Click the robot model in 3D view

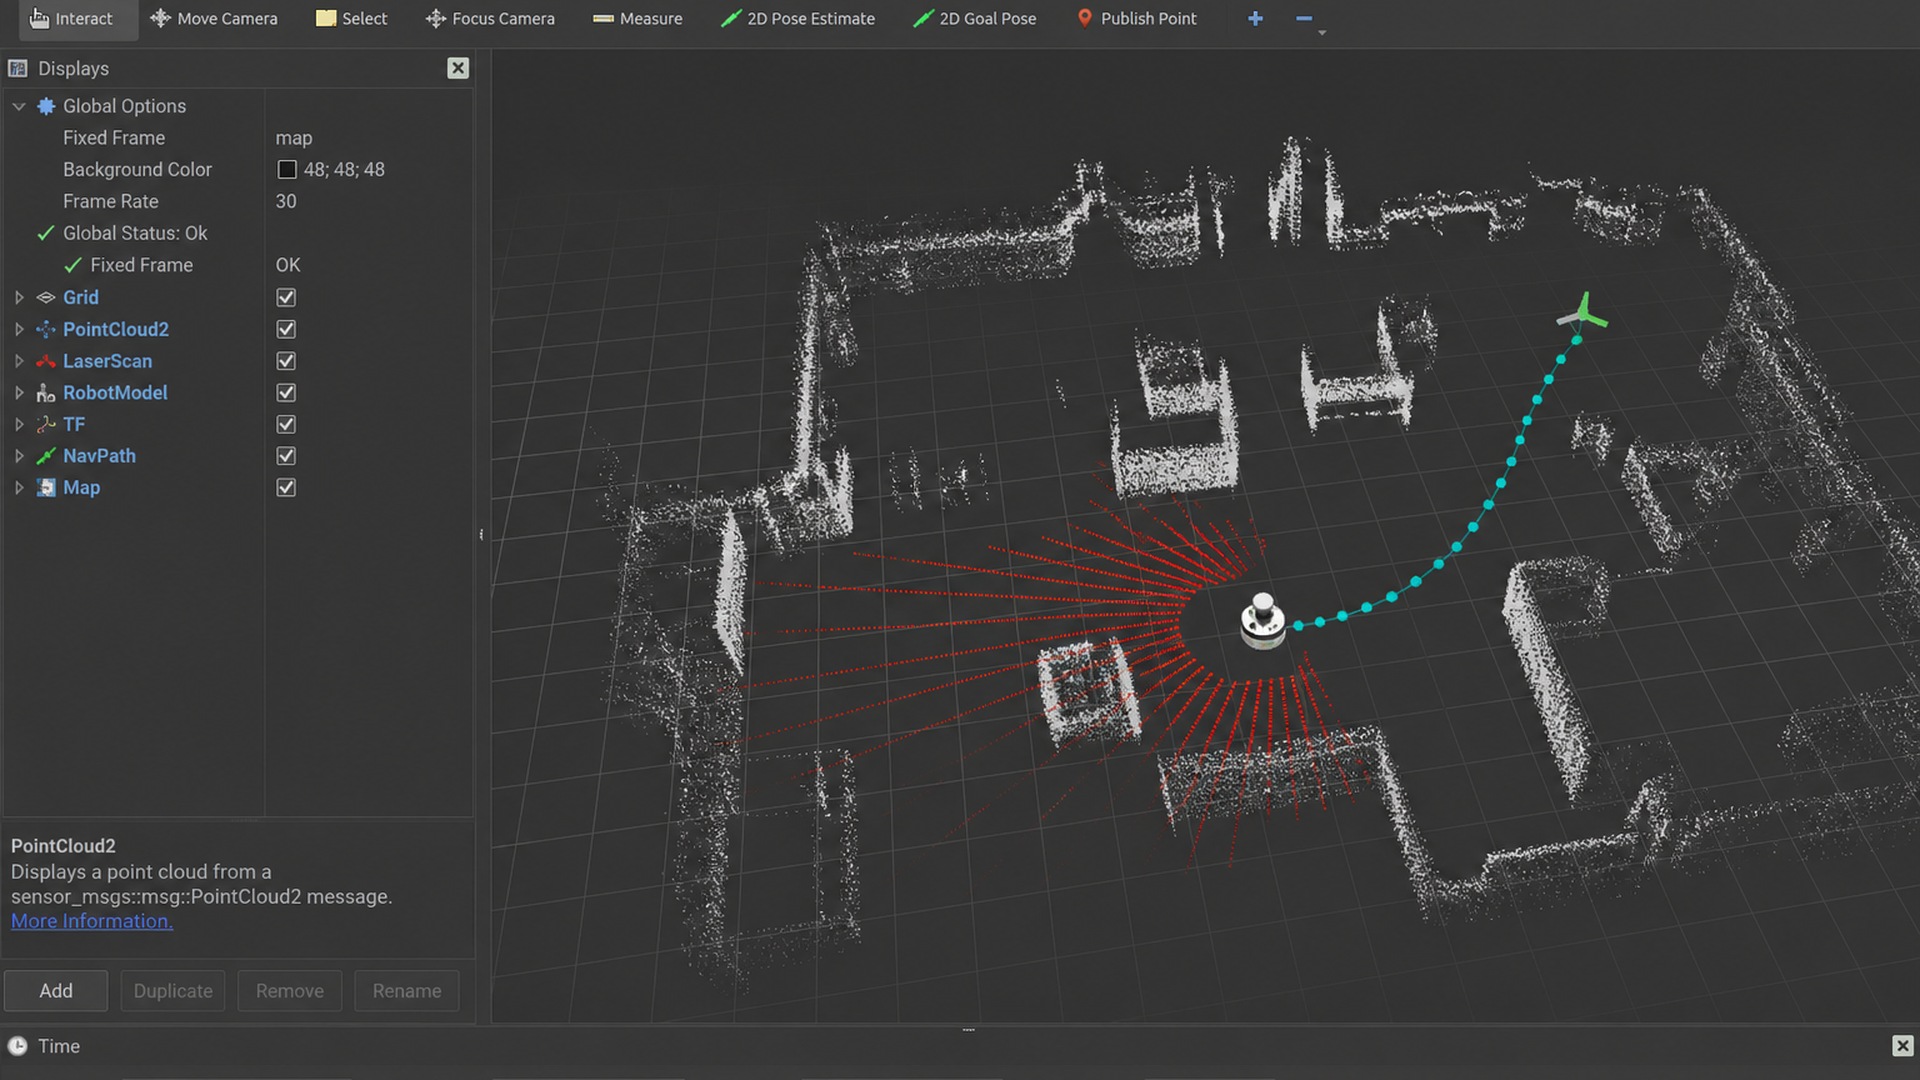click(x=1262, y=622)
